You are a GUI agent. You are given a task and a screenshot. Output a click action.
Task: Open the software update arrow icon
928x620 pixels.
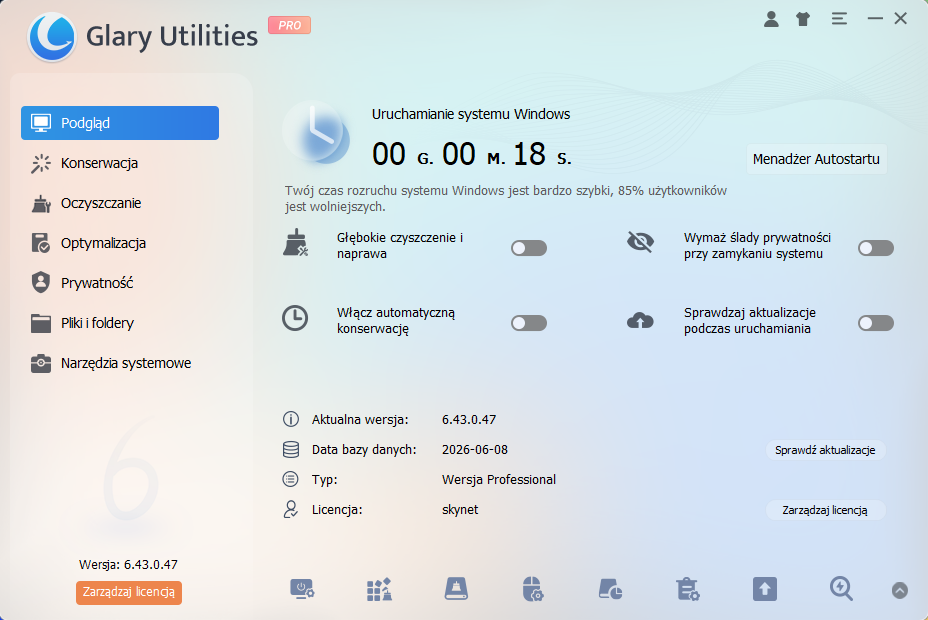pyautogui.click(x=765, y=589)
